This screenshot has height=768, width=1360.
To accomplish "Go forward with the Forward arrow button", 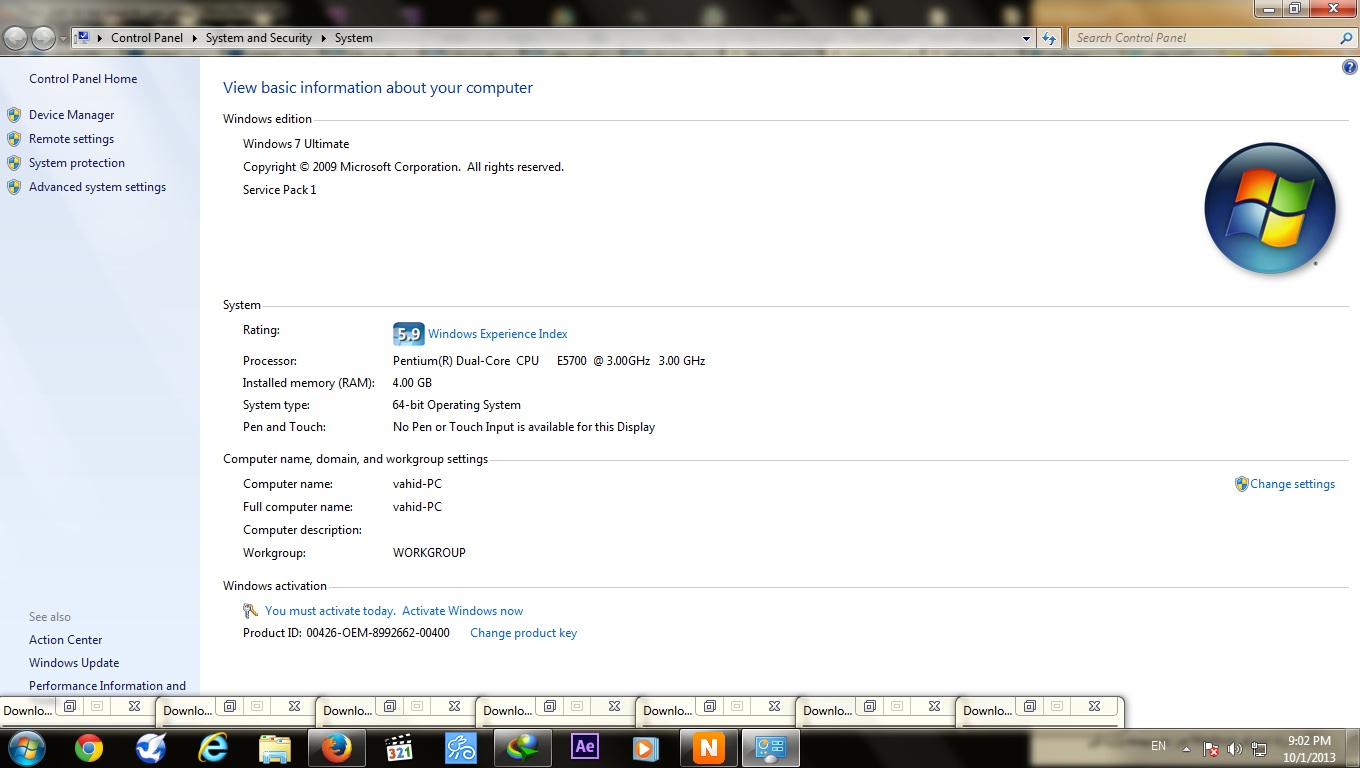I will click(43, 38).
